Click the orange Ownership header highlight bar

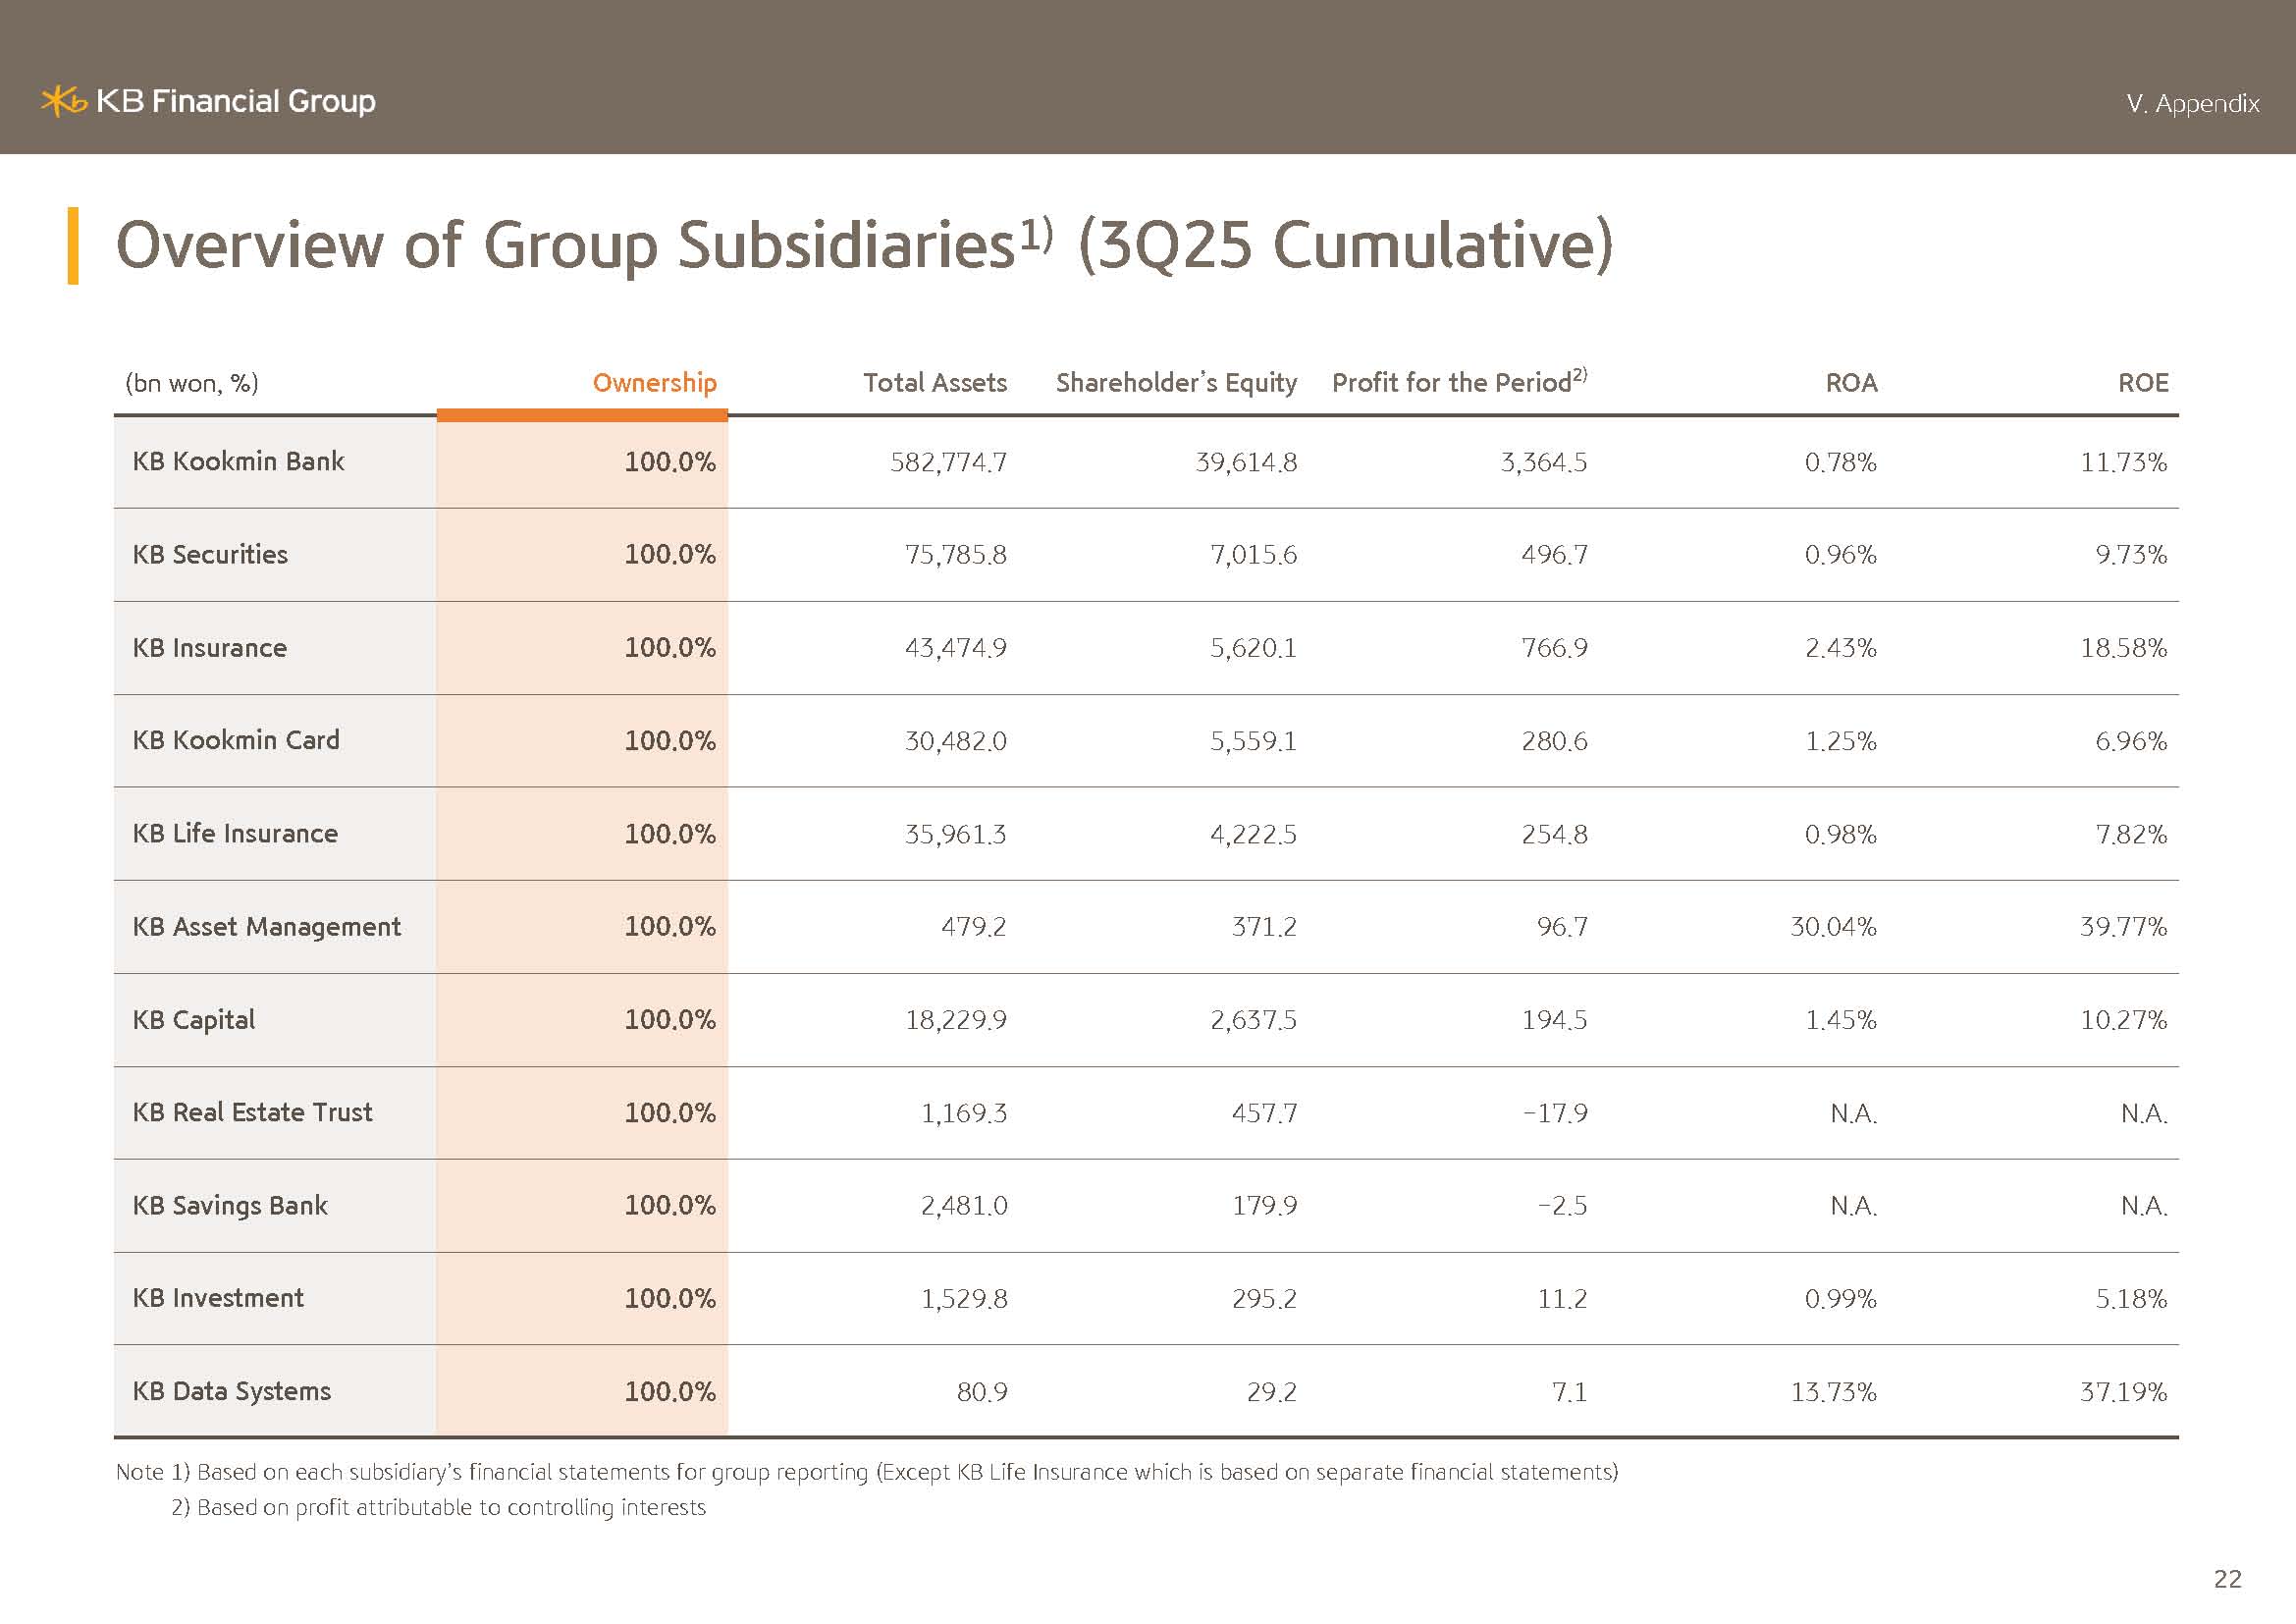[582, 415]
